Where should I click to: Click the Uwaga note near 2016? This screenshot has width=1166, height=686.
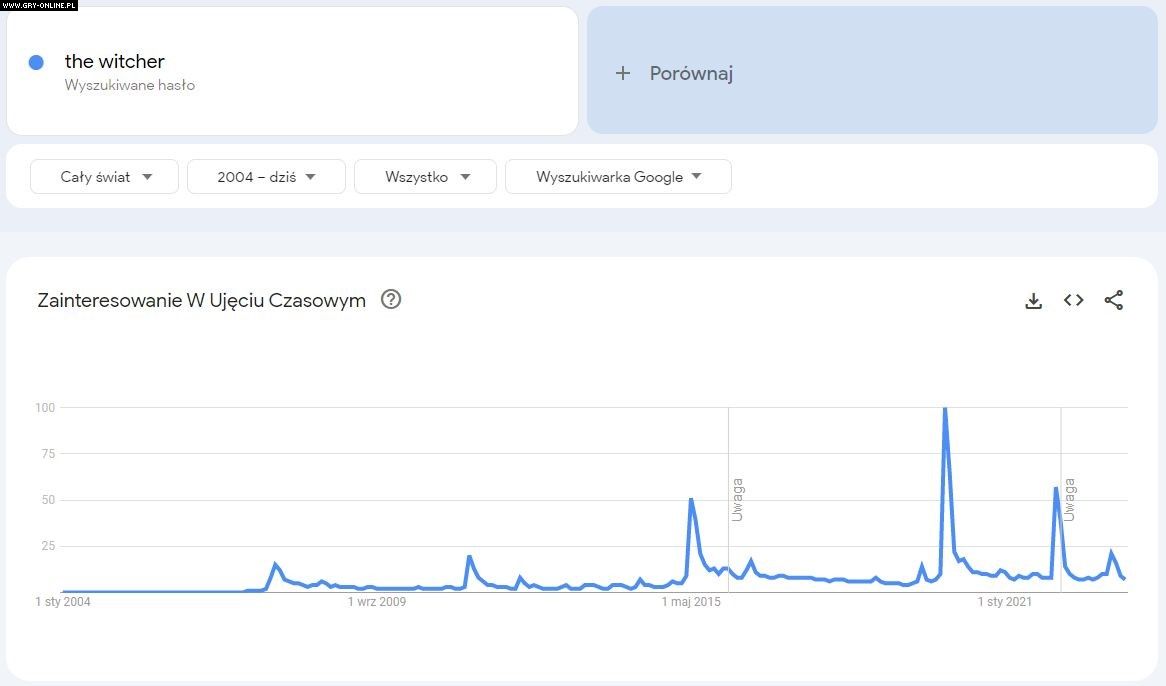point(737,500)
